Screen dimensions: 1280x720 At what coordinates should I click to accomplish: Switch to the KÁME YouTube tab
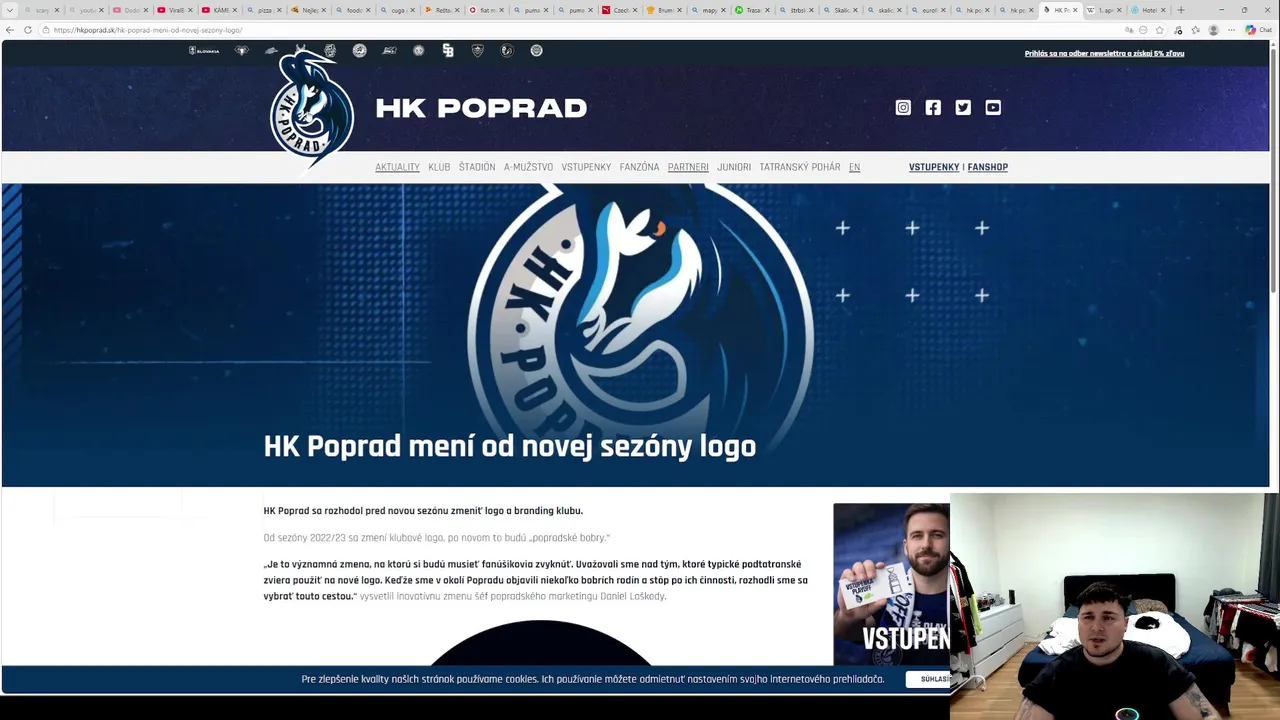tap(221, 10)
